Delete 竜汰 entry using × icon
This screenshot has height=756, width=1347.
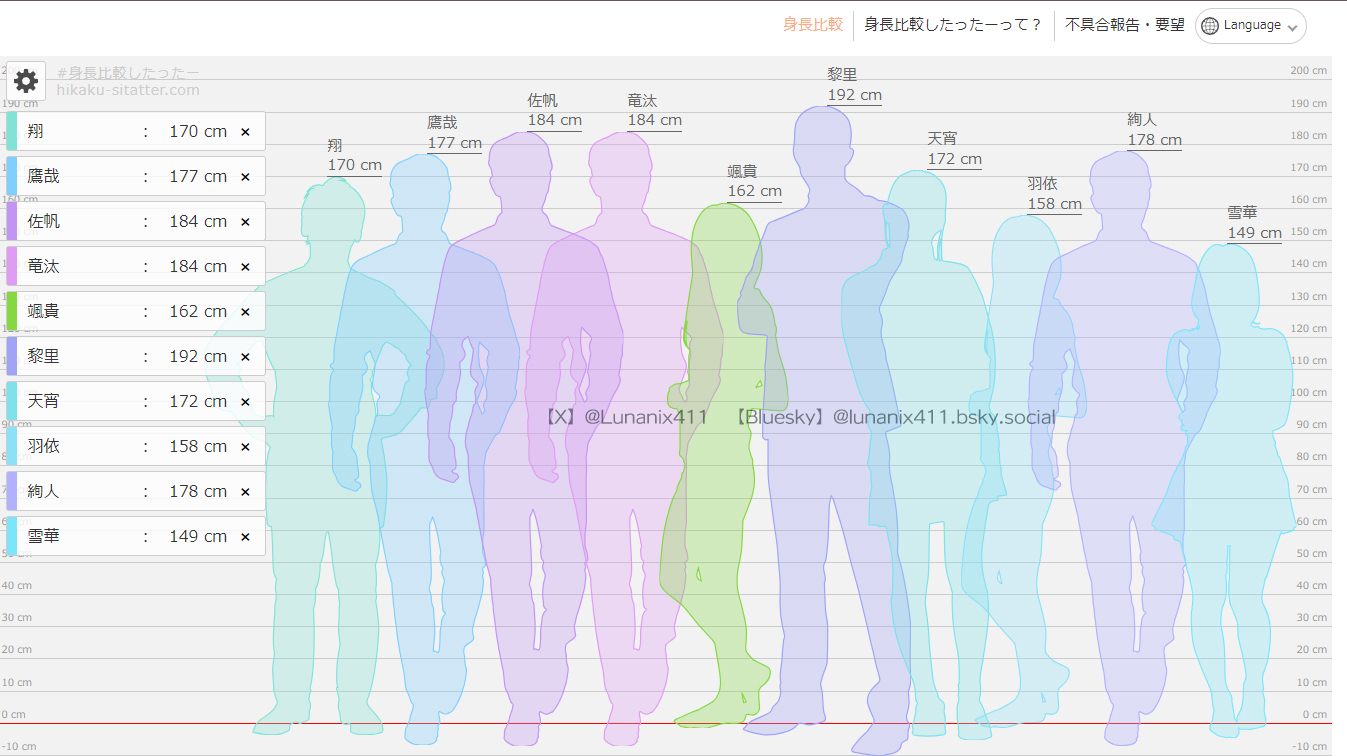tap(245, 267)
